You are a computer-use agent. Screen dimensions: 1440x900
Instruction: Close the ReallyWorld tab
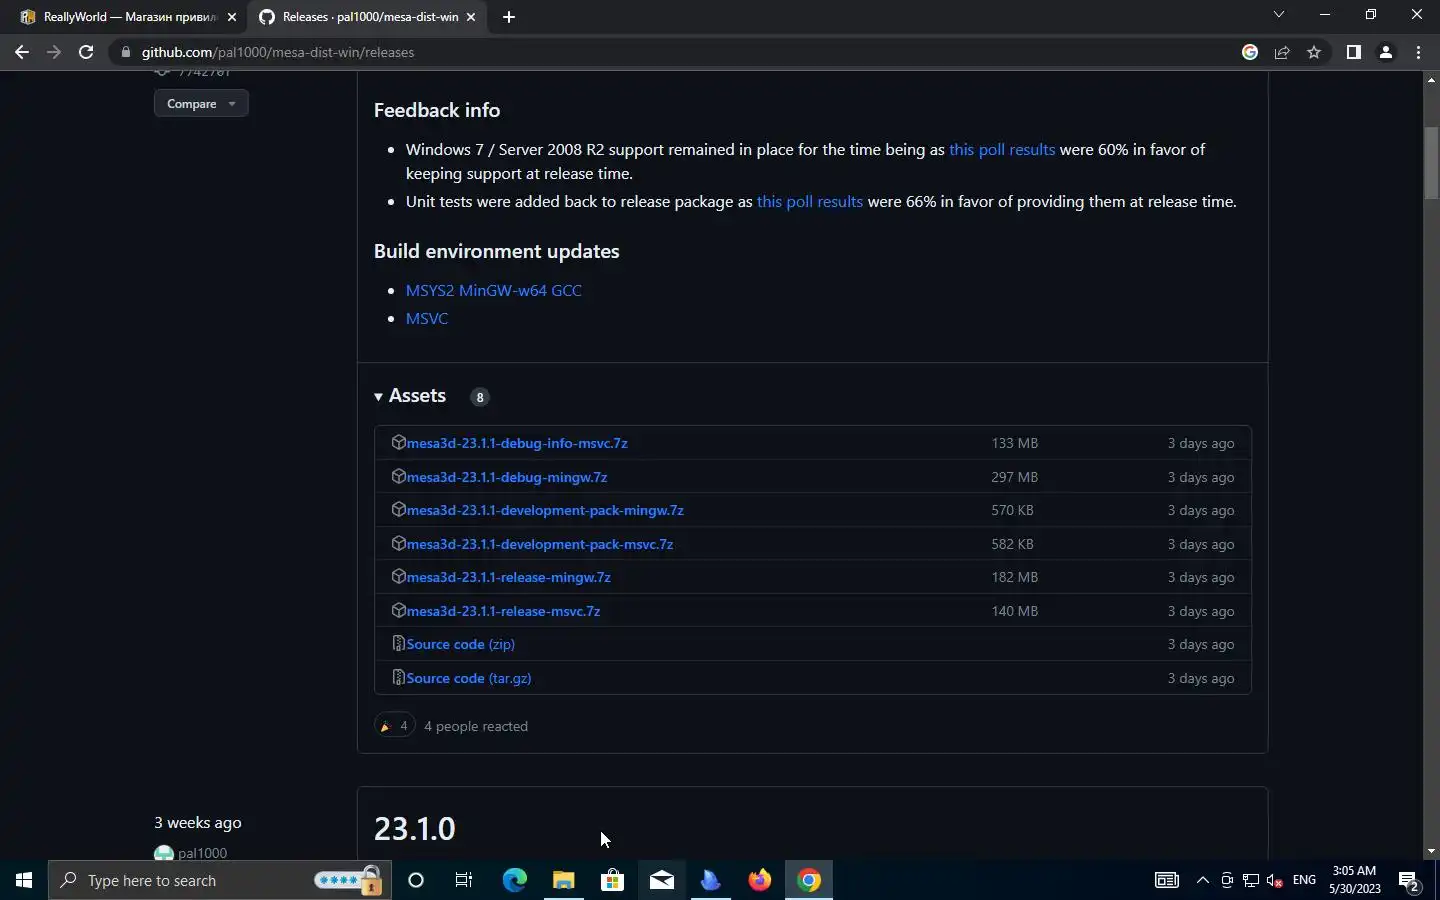pyautogui.click(x=232, y=17)
